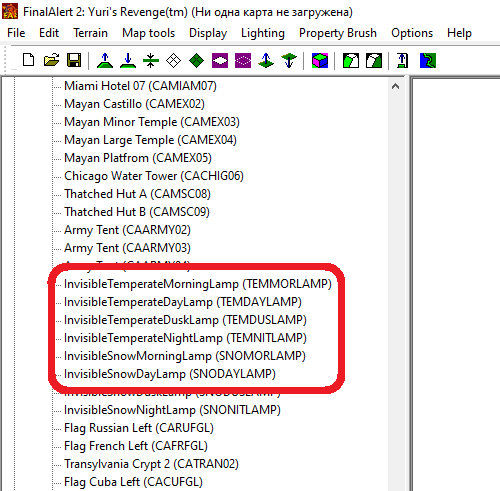Select Transylvania Crypt 2 (CATRAN02)
The image size is (500, 491).
click(151, 464)
